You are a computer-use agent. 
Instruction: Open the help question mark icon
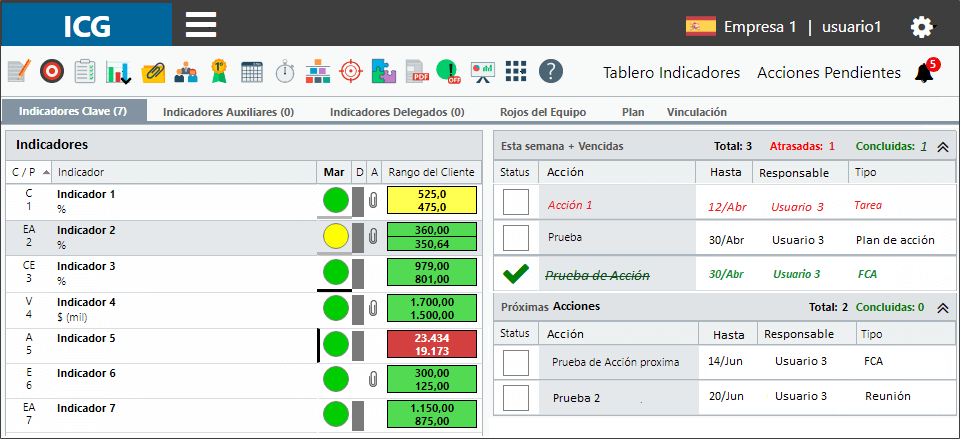(551, 72)
